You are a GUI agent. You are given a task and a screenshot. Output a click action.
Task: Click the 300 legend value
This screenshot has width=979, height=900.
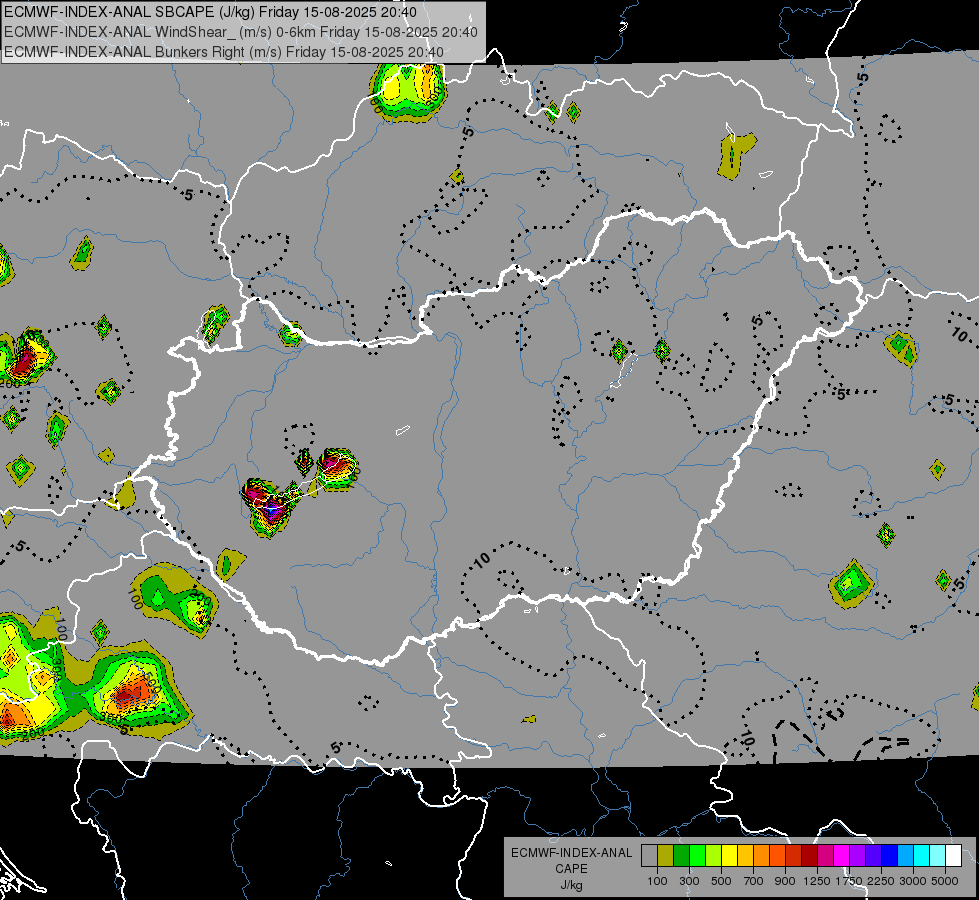(x=689, y=881)
